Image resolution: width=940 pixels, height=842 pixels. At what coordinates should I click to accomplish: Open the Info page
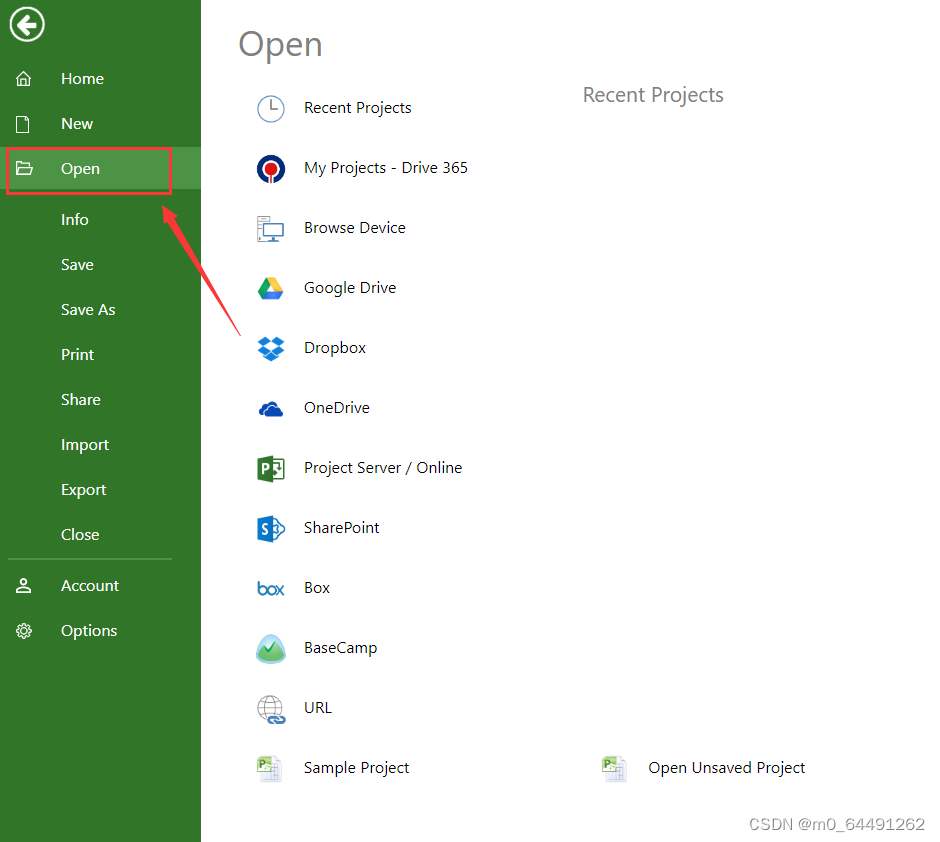74,219
